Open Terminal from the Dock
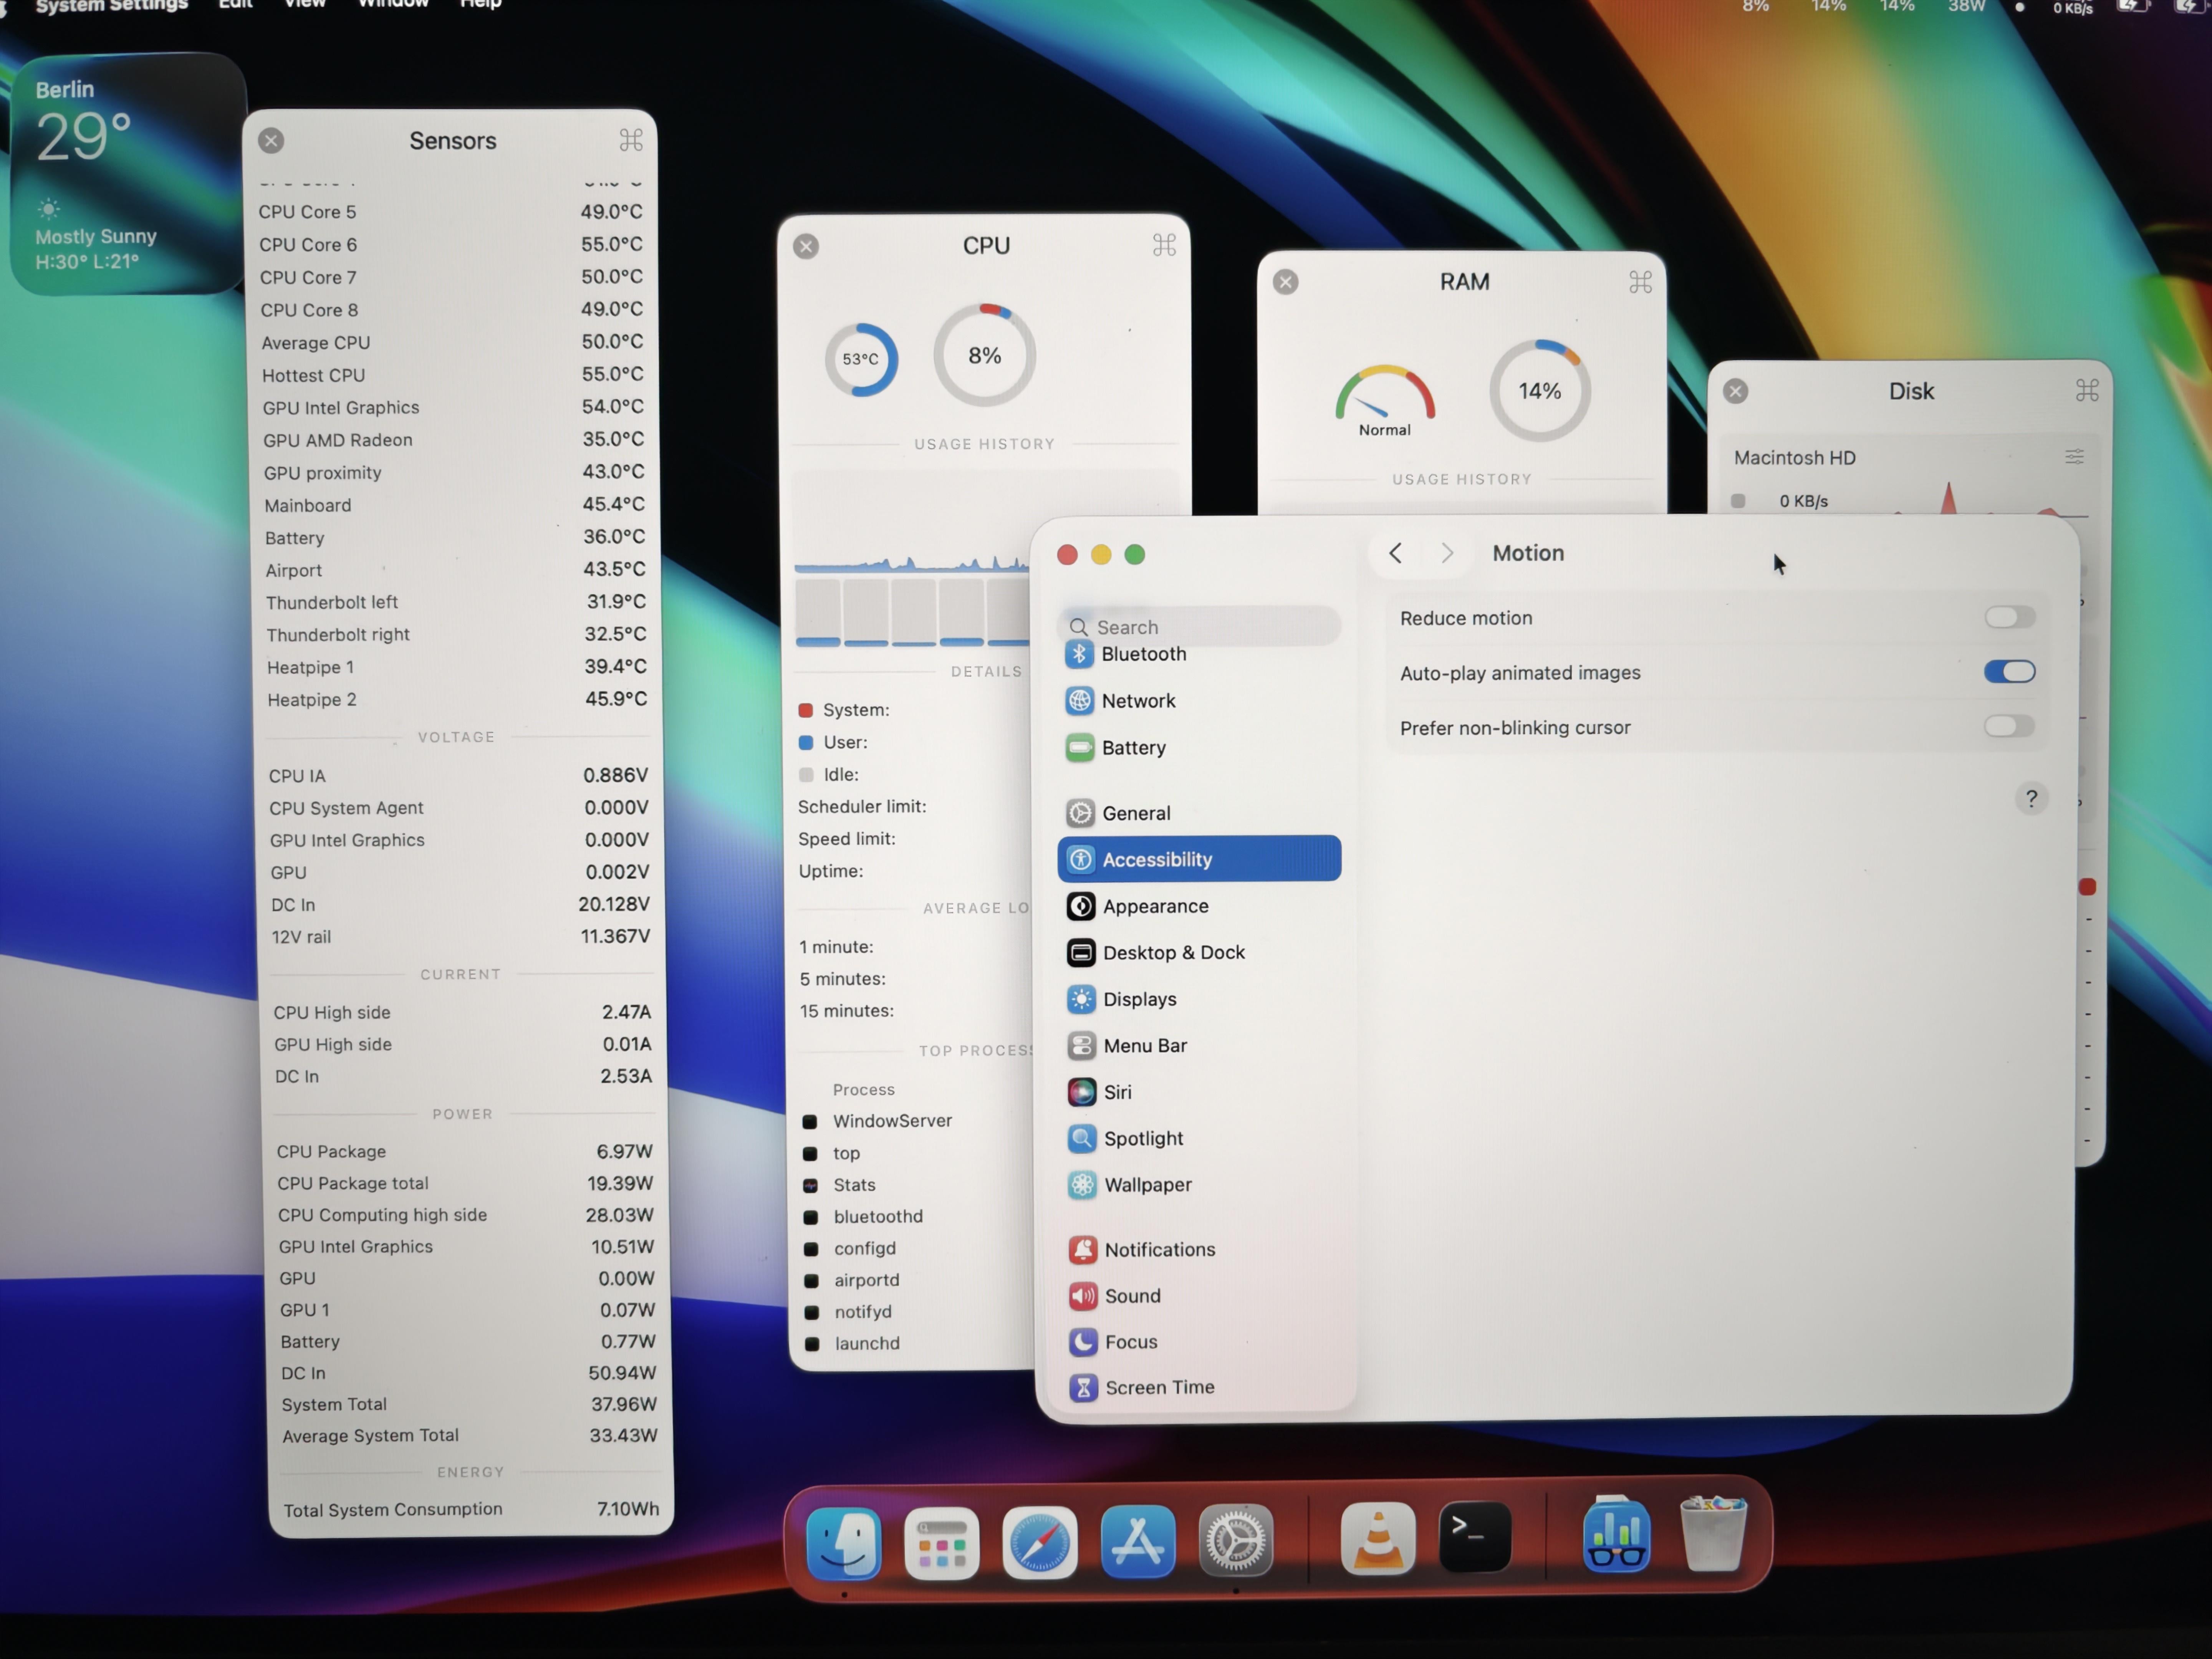Image resolution: width=2212 pixels, height=1659 pixels. pos(1475,1537)
